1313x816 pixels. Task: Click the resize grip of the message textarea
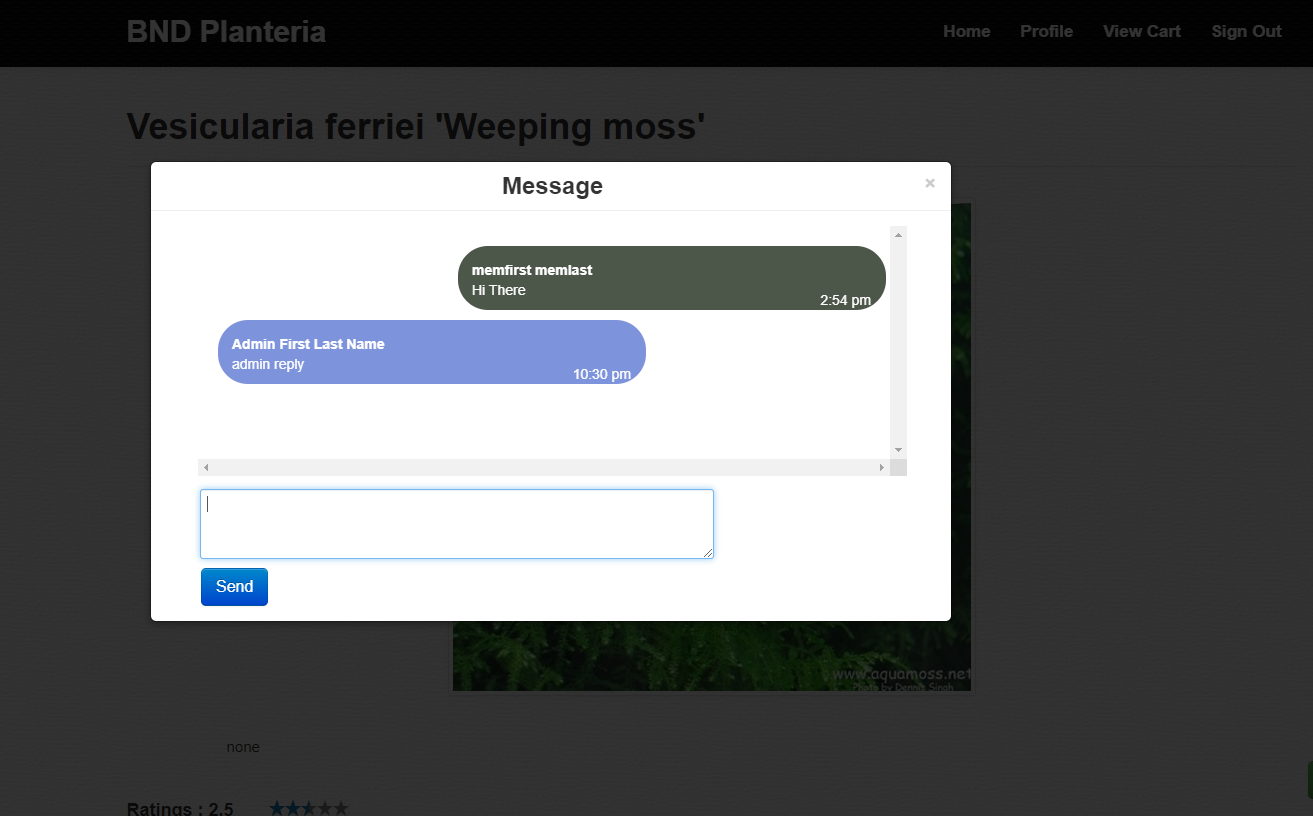click(x=708, y=553)
